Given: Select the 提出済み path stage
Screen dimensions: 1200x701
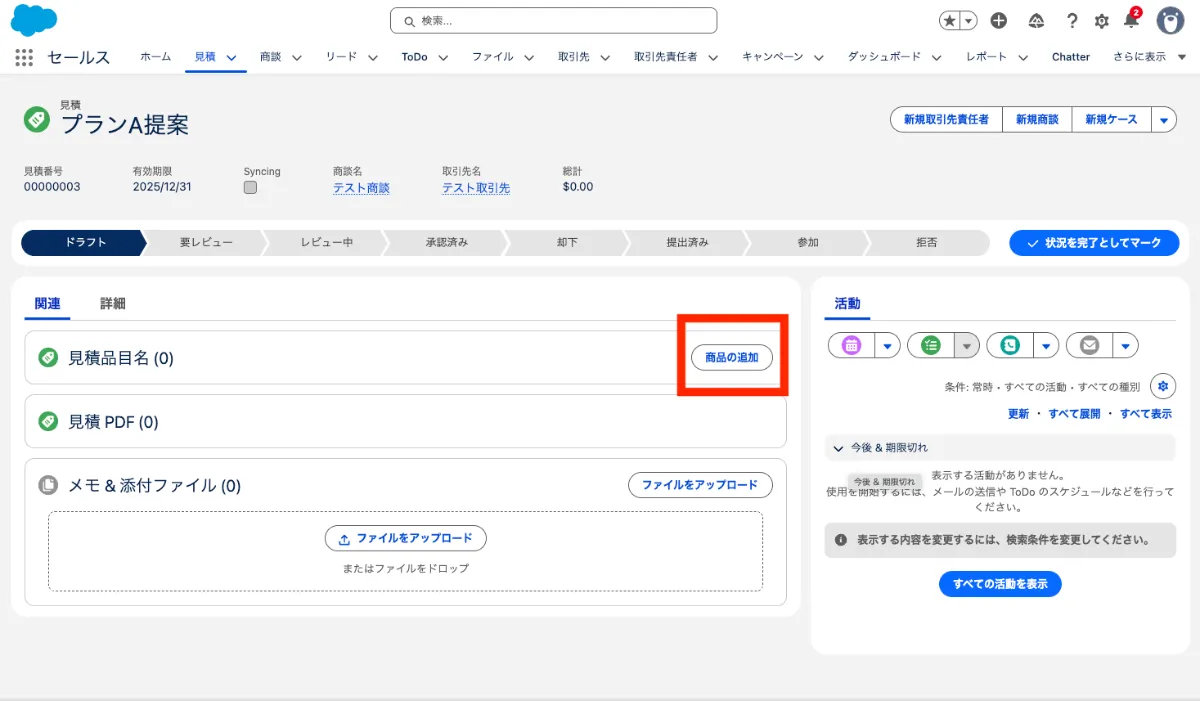Looking at the screenshot, I should pos(687,242).
